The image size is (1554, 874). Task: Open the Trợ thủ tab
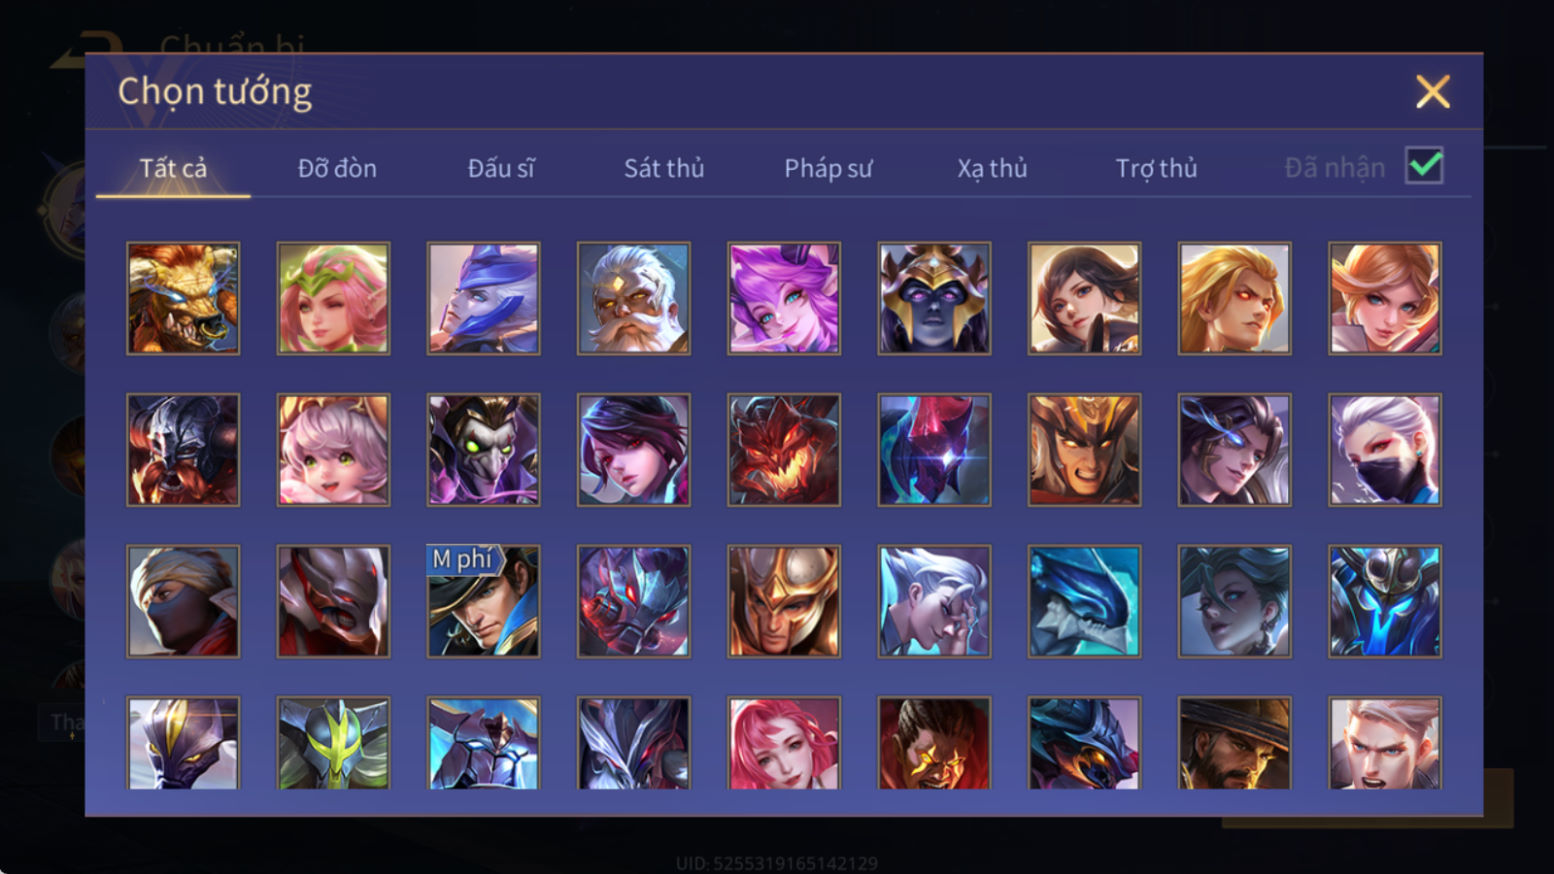[x=1156, y=168]
